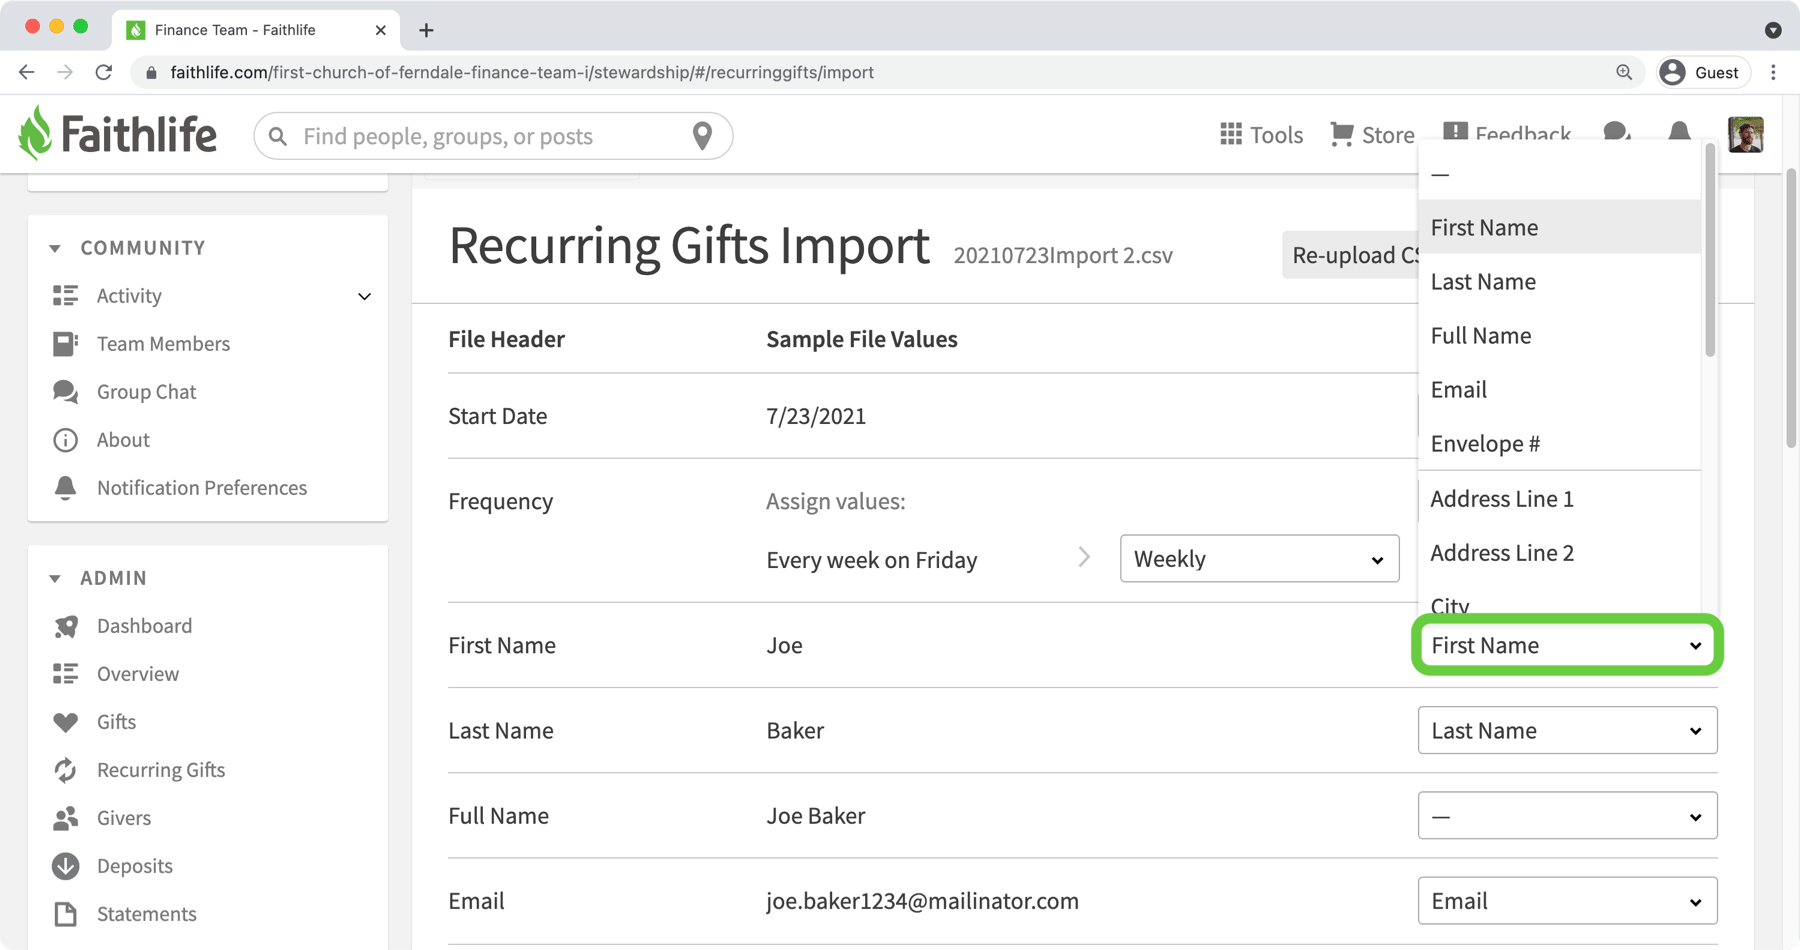The width and height of the screenshot is (1800, 950).
Task: Open the Feedback link
Action: click(x=1507, y=133)
